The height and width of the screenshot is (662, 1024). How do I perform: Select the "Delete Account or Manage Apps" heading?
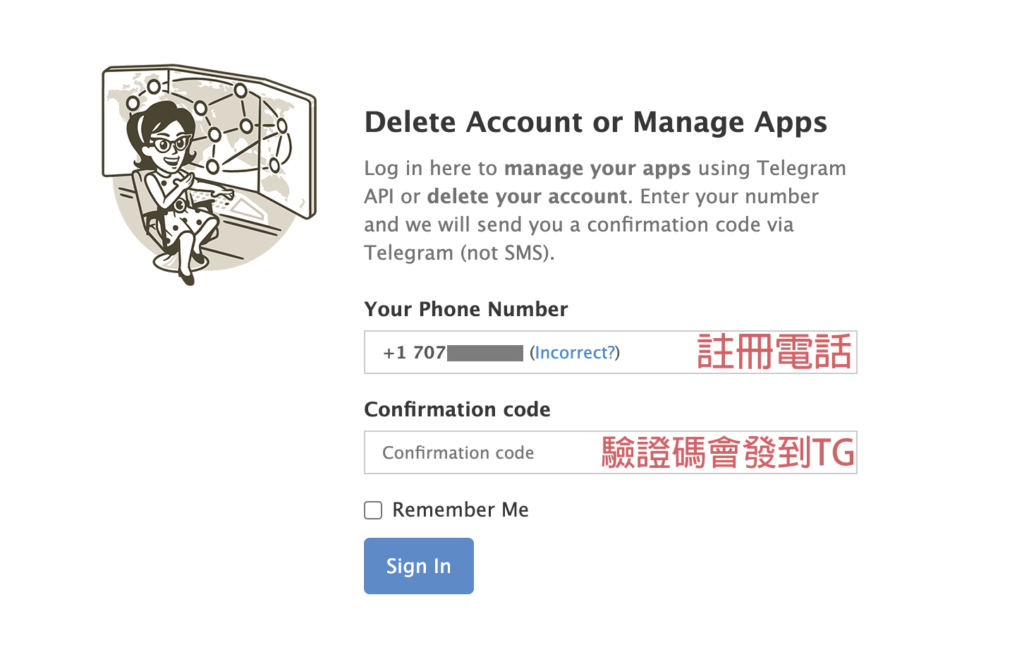pos(595,122)
